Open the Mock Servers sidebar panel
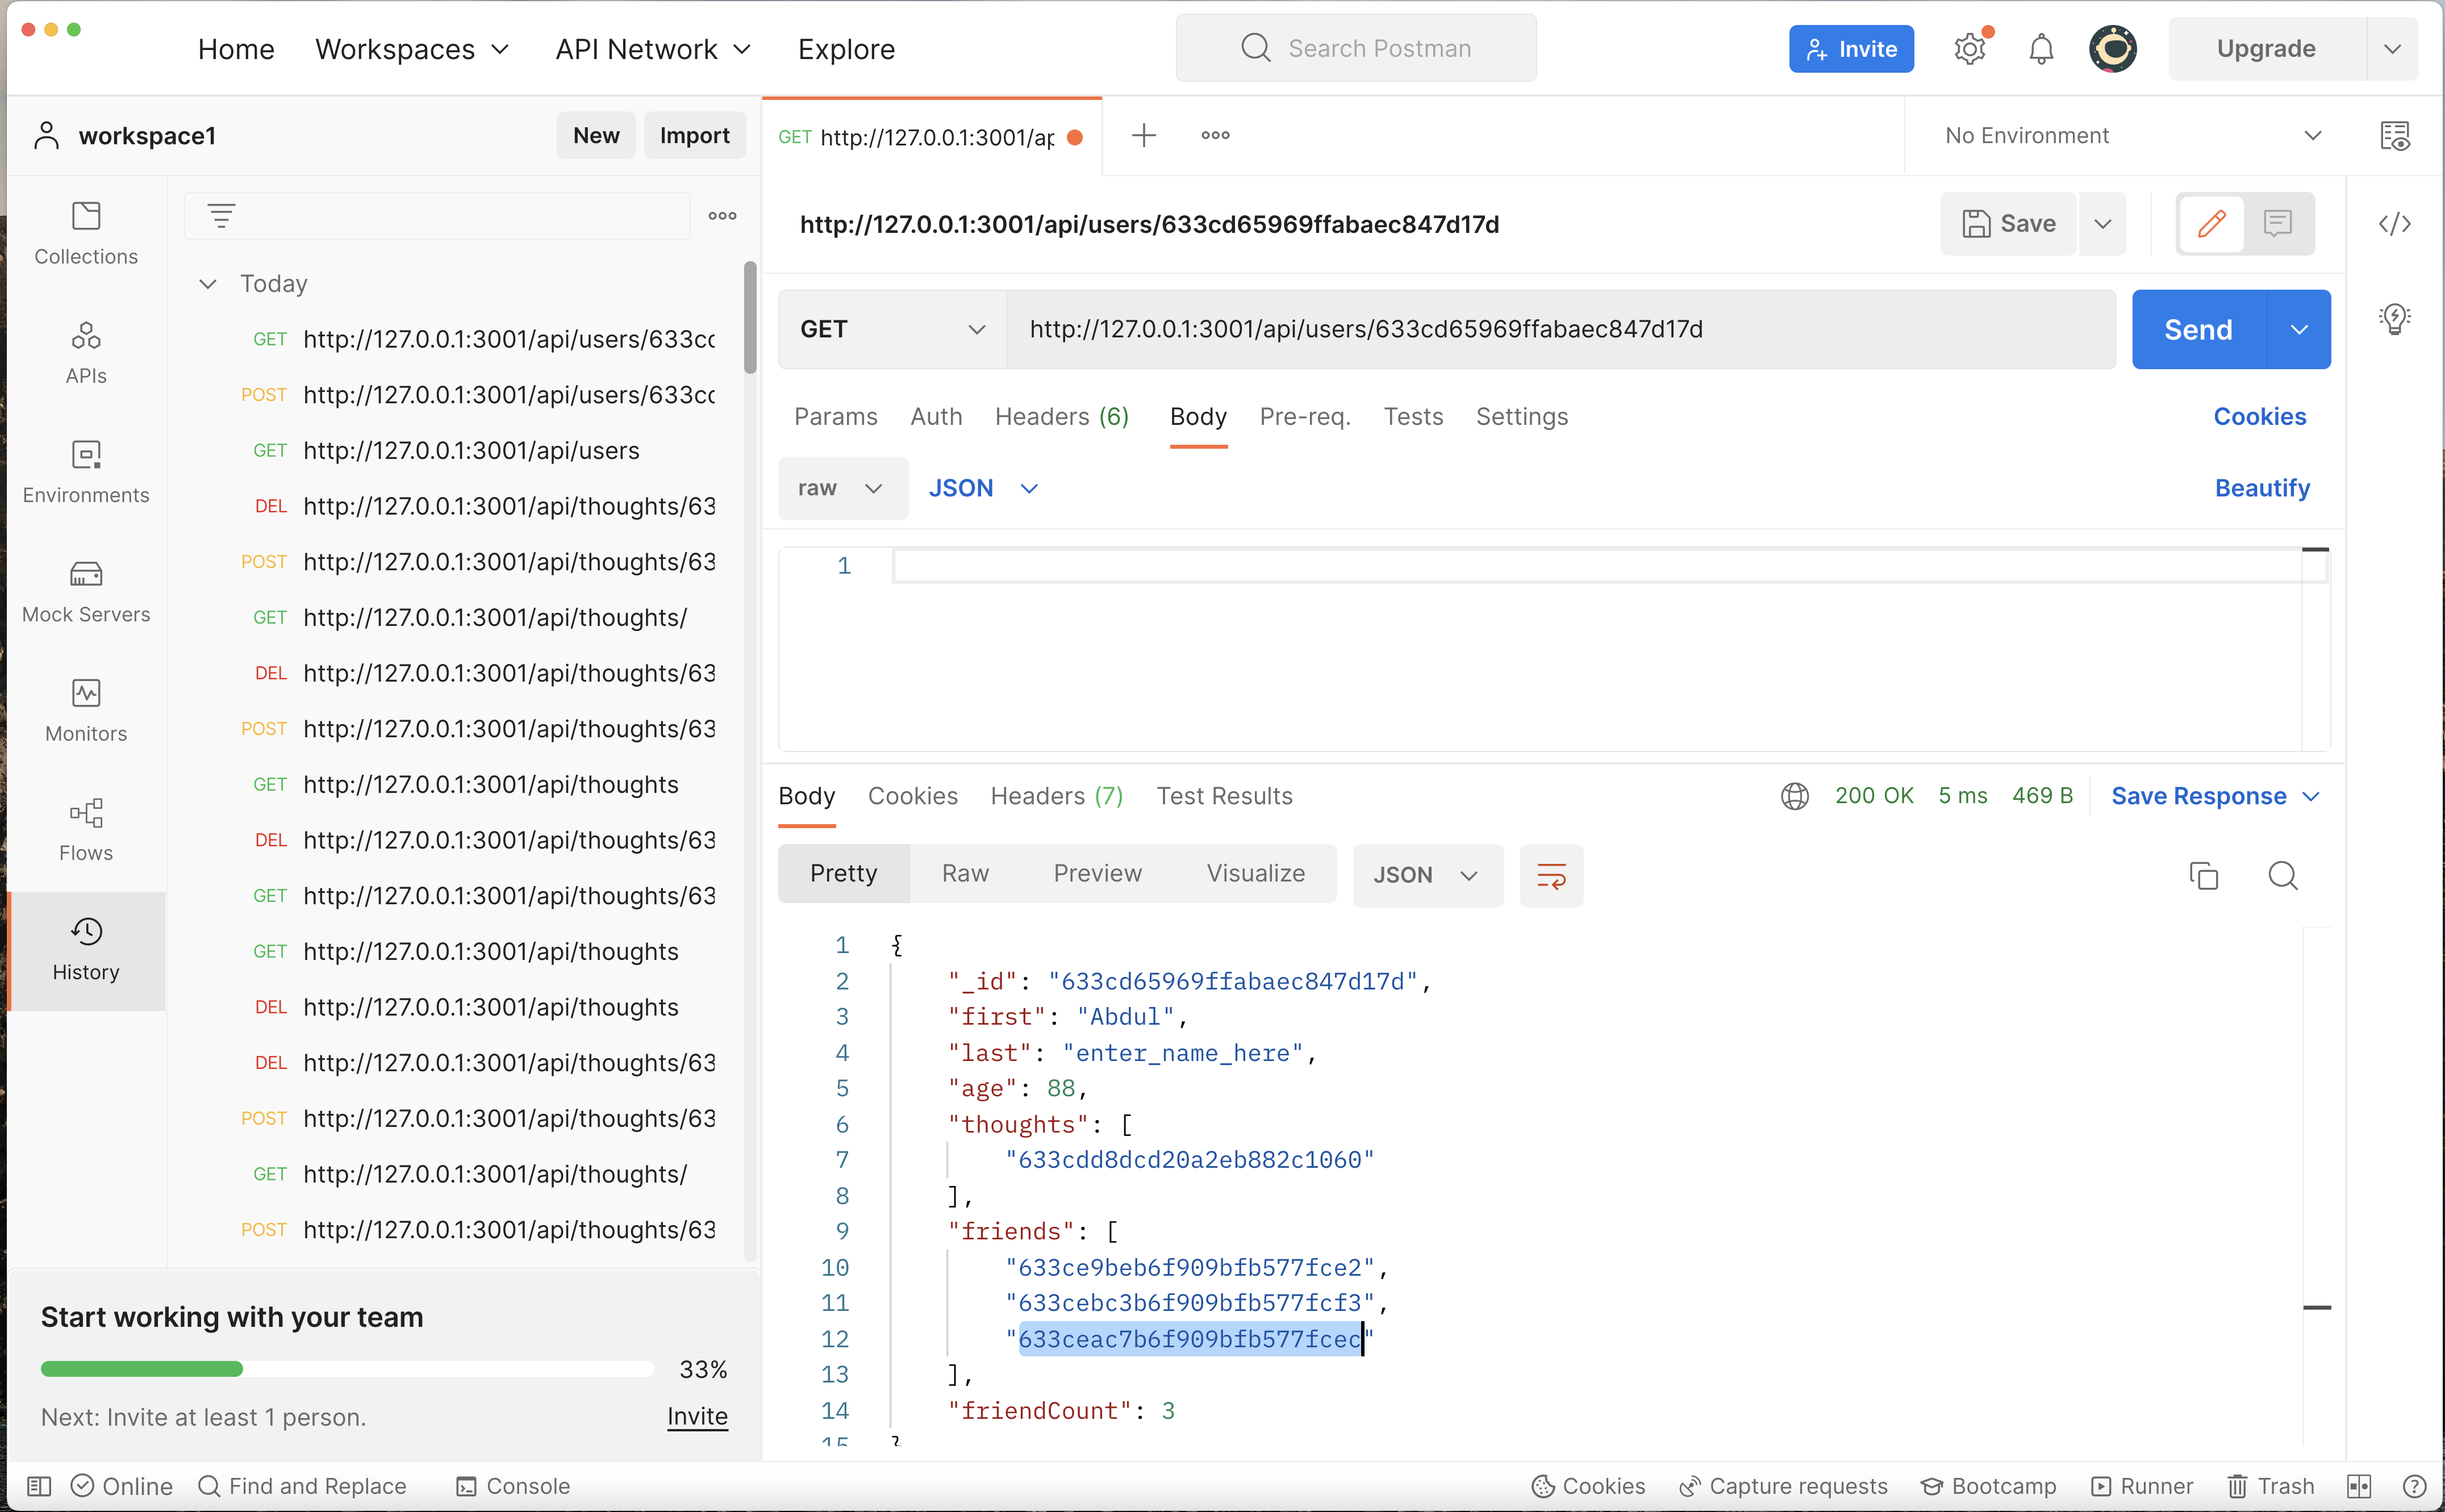This screenshot has width=2445, height=1512. 86,592
